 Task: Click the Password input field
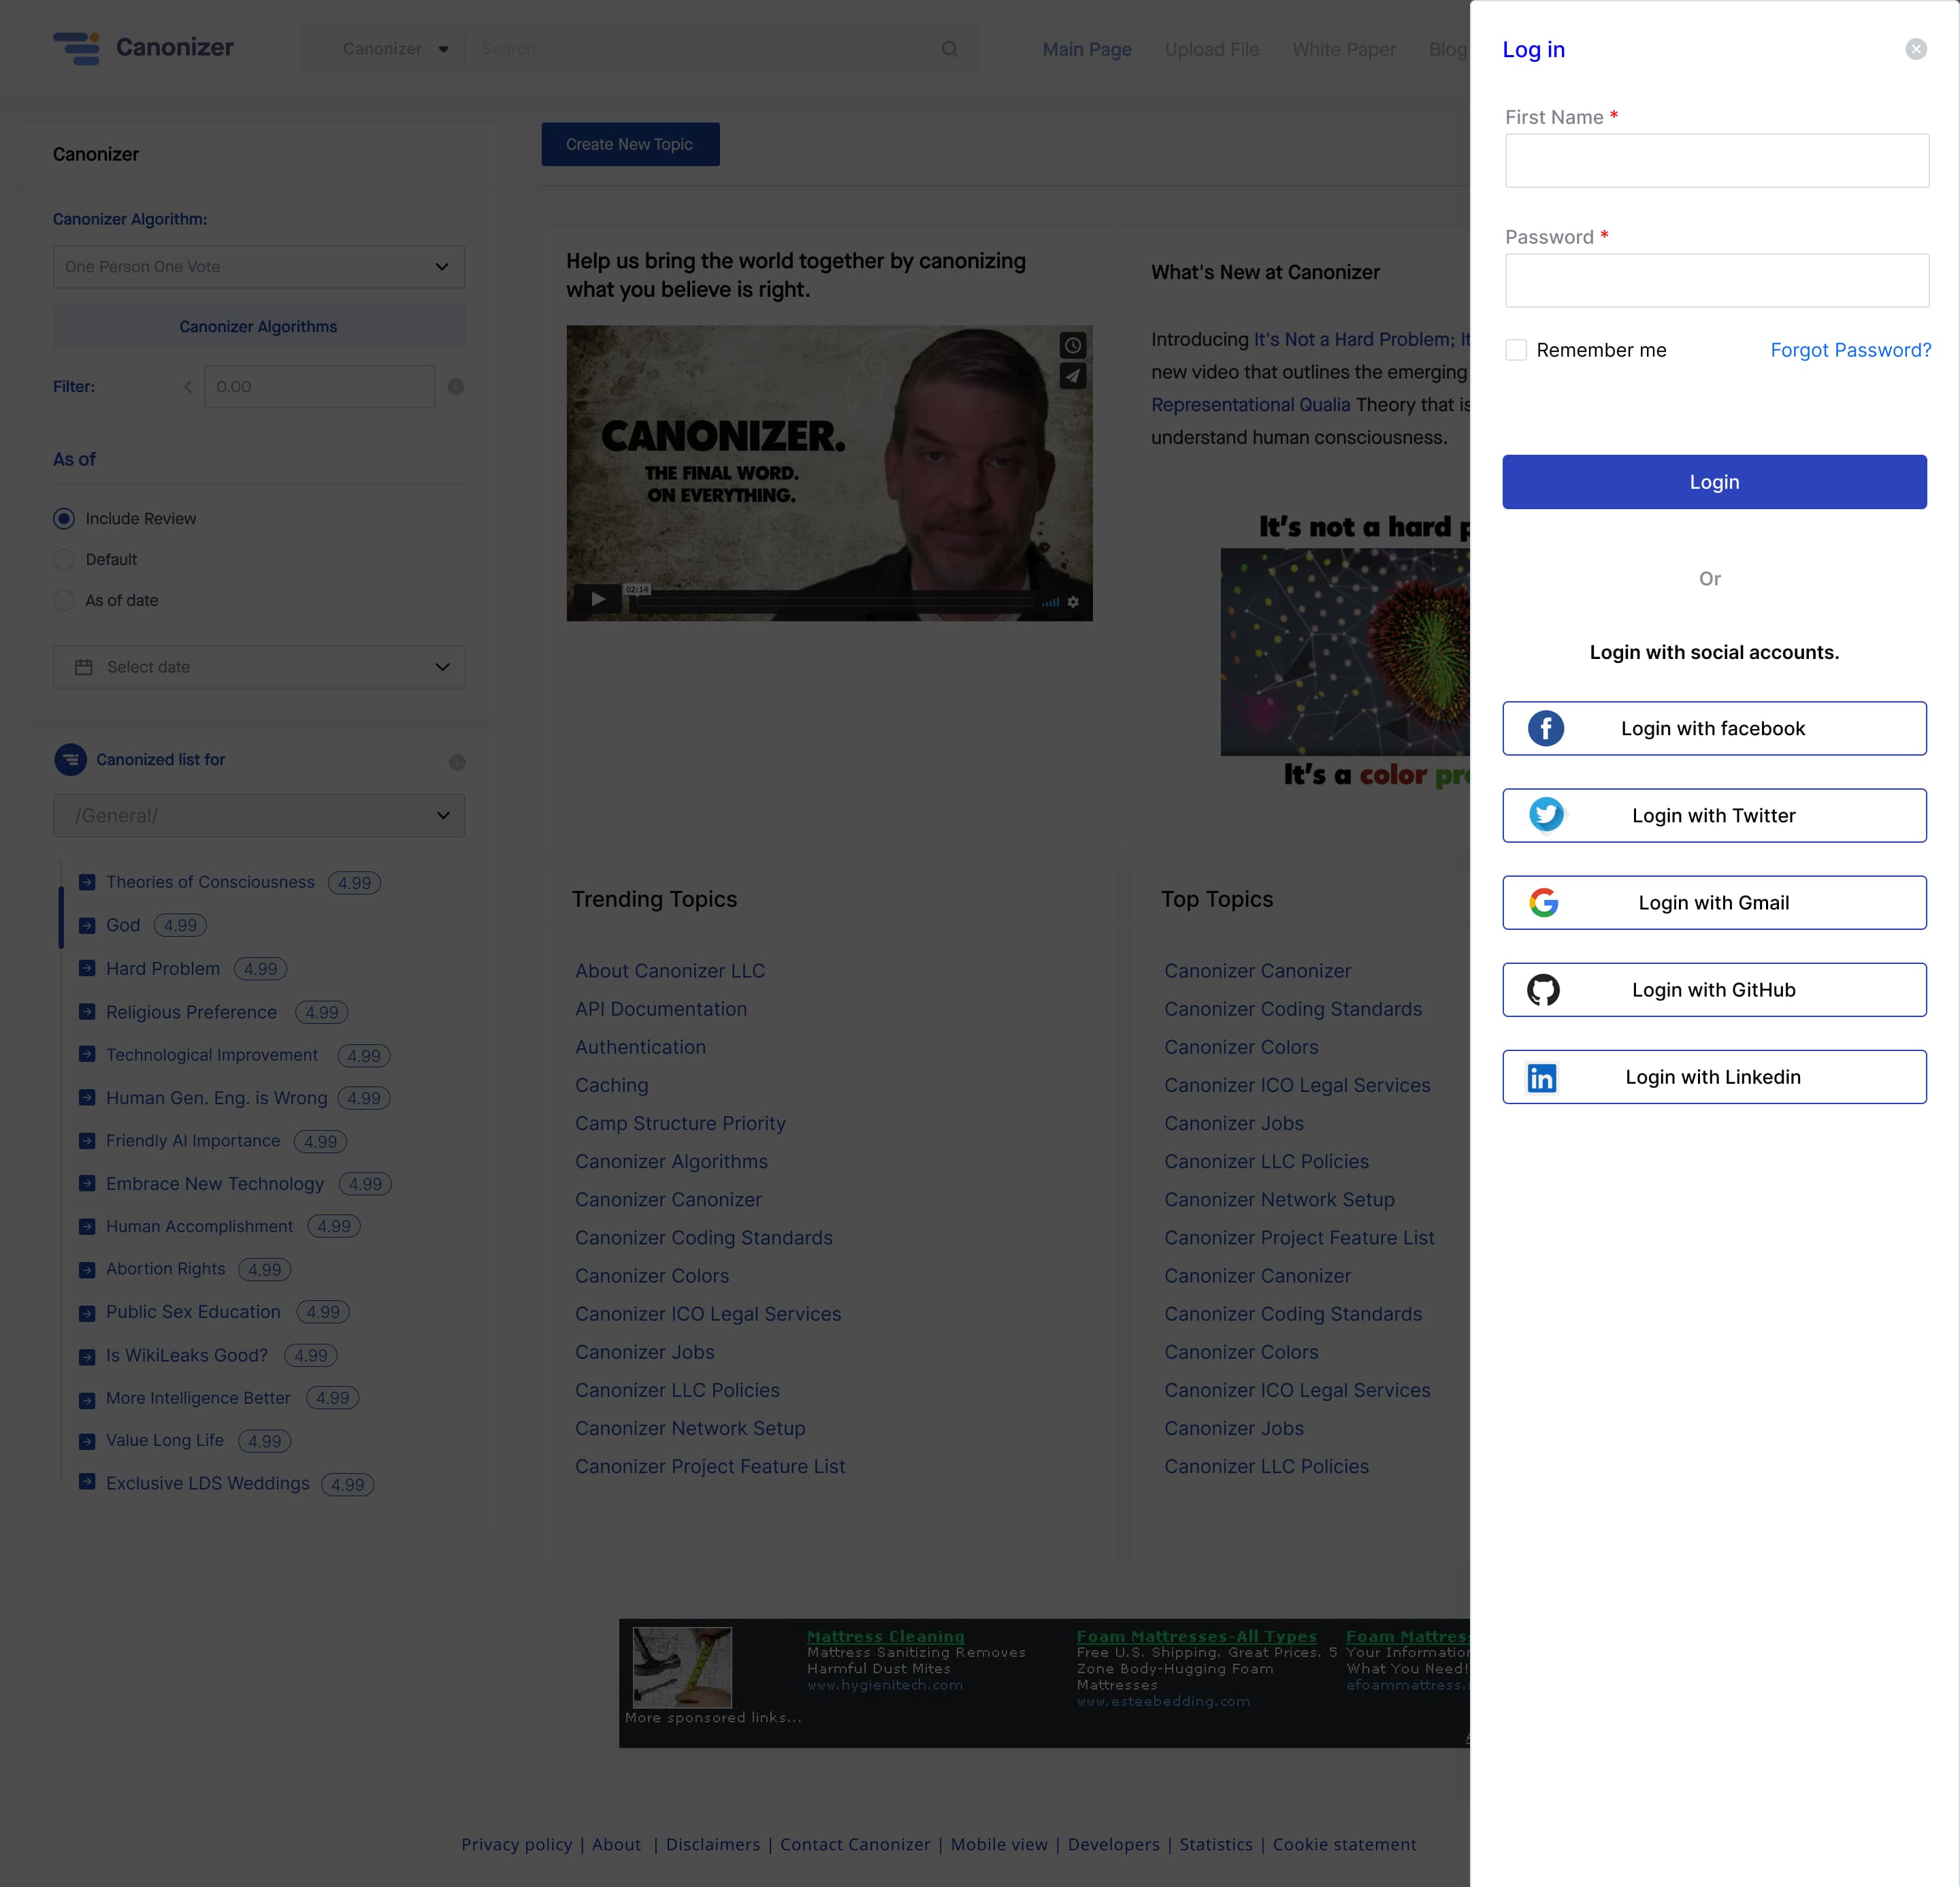[x=1716, y=280]
